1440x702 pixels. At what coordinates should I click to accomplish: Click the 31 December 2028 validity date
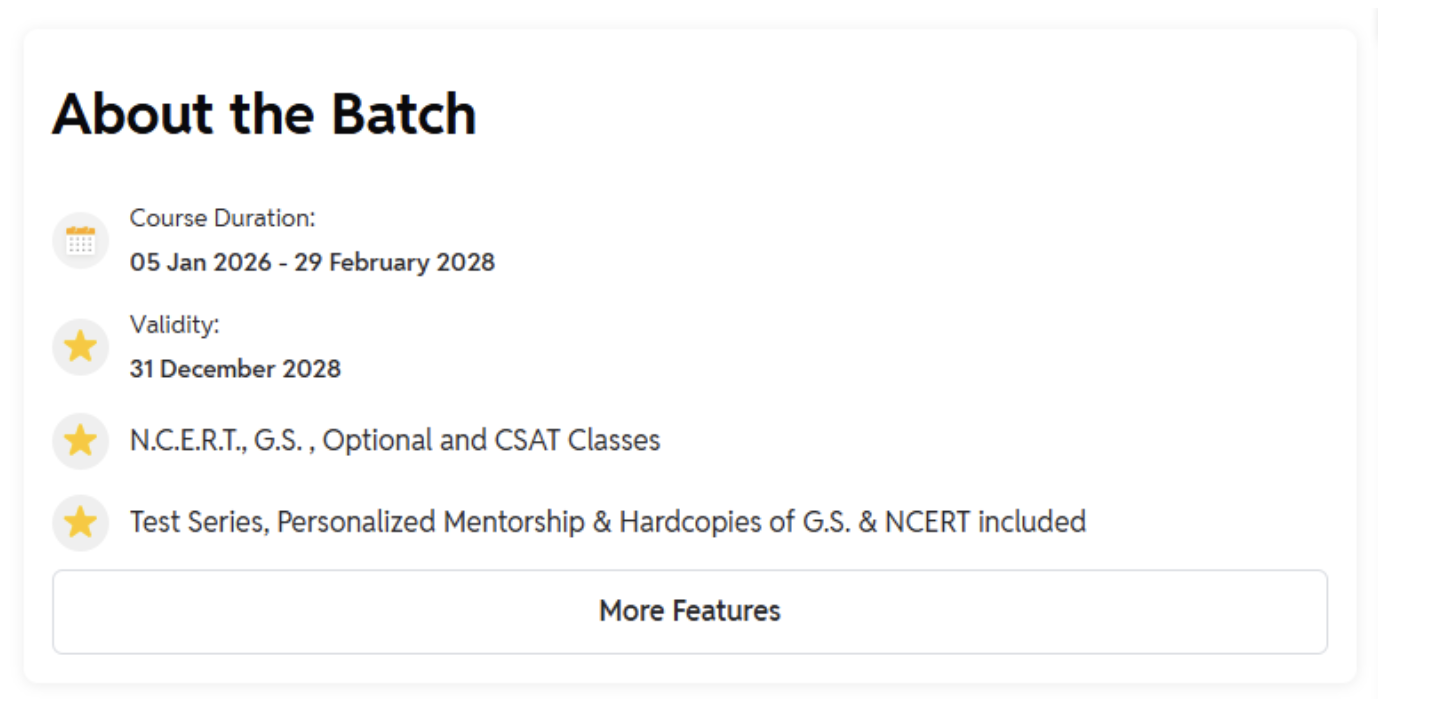(235, 369)
